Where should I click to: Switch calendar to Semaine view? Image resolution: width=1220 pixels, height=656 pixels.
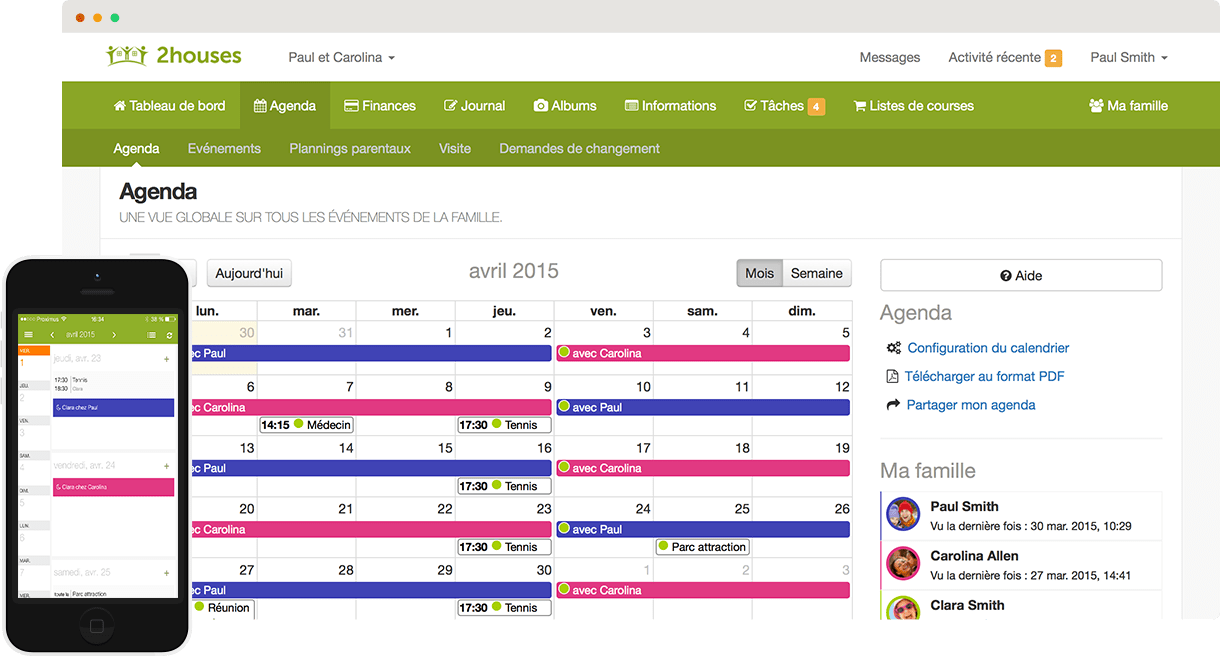click(816, 273)
